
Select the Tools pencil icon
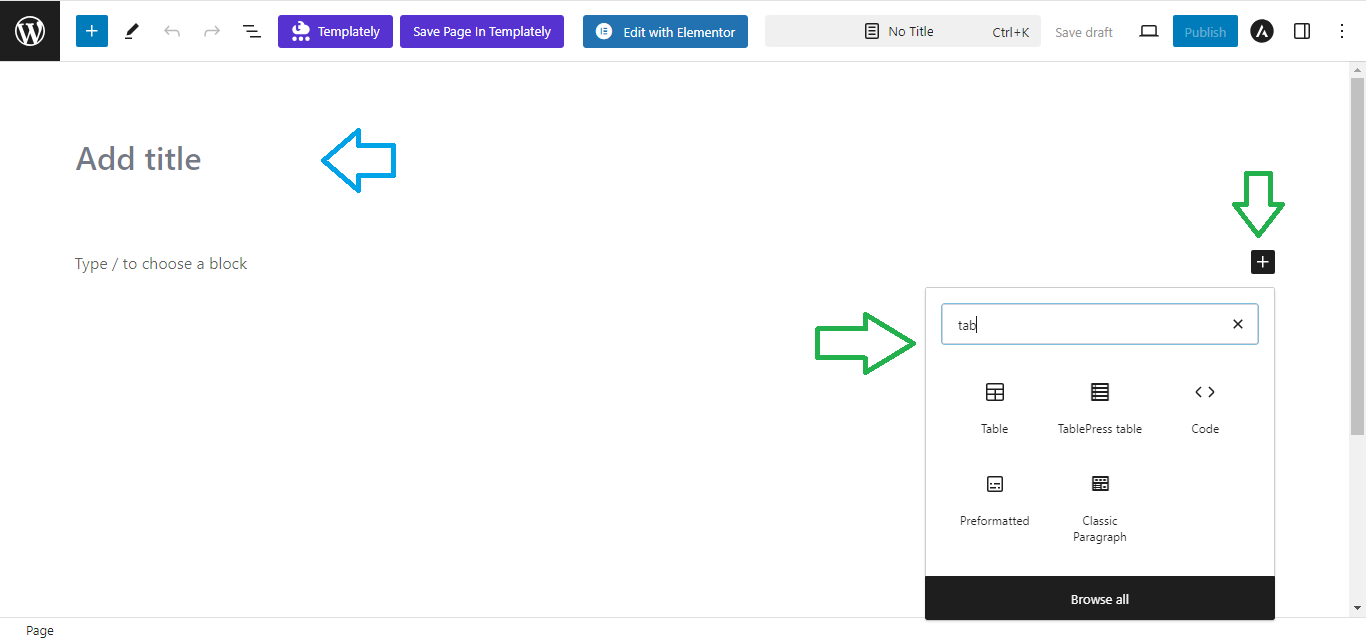pyautogui.click(x=132, y=31)
